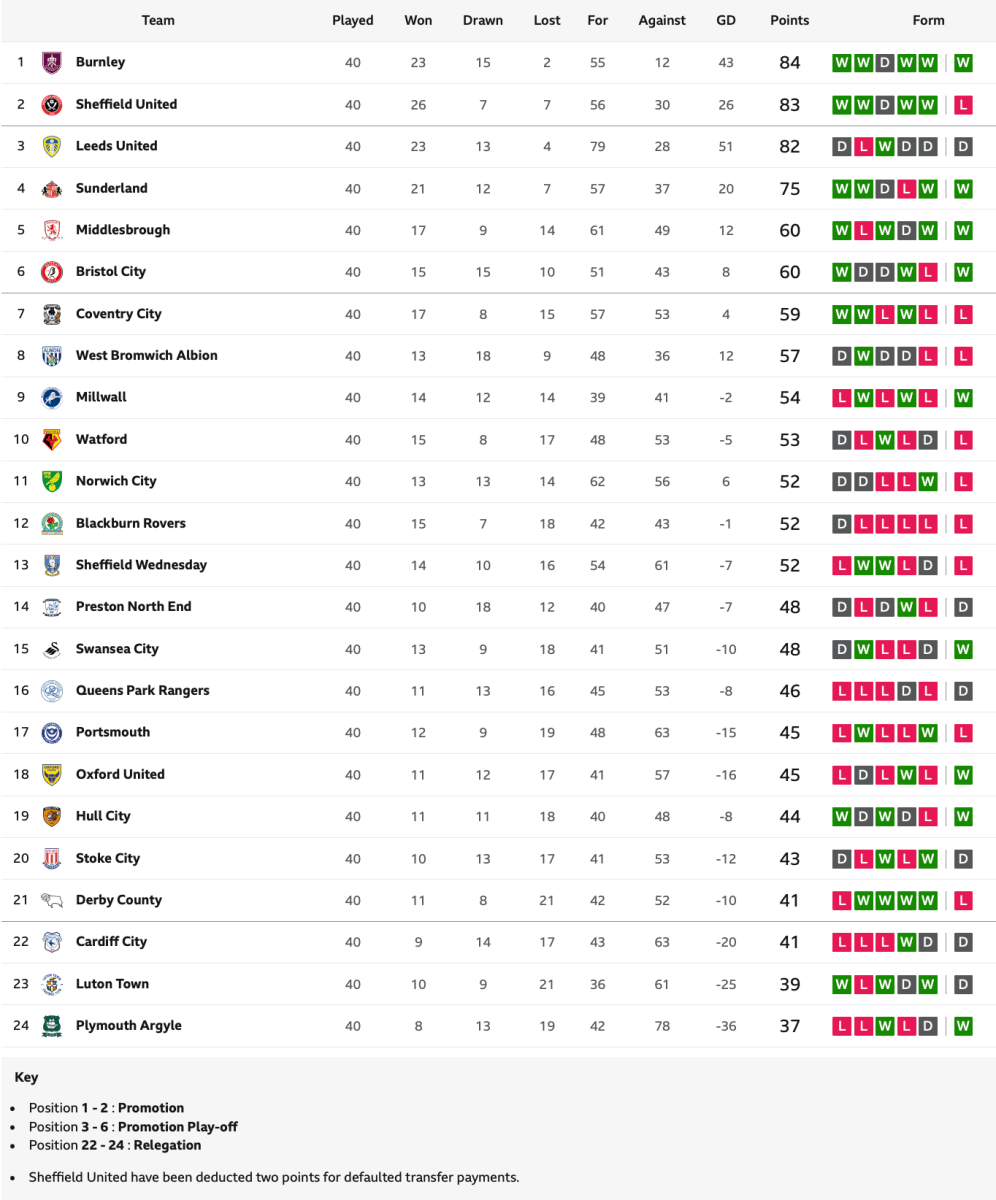The width and height of the screenshot is (996, 1200).
Task: Click Luton Town's most recent form result badge
Action: [x=963, y=984]
